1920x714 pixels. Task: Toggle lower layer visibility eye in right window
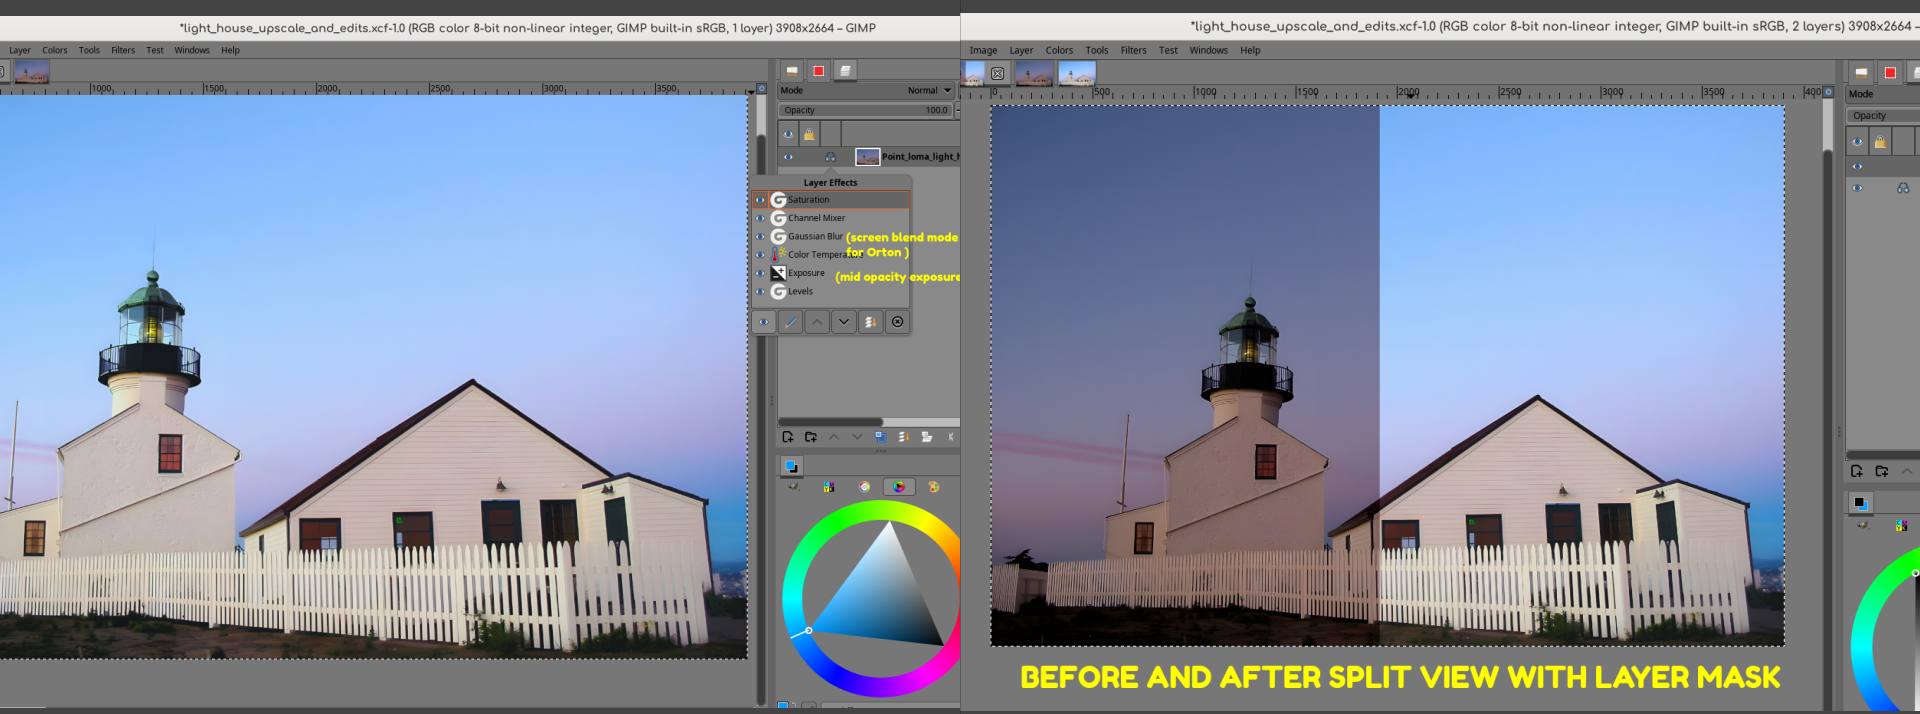pyautogui.click(x=1857, y=188)
